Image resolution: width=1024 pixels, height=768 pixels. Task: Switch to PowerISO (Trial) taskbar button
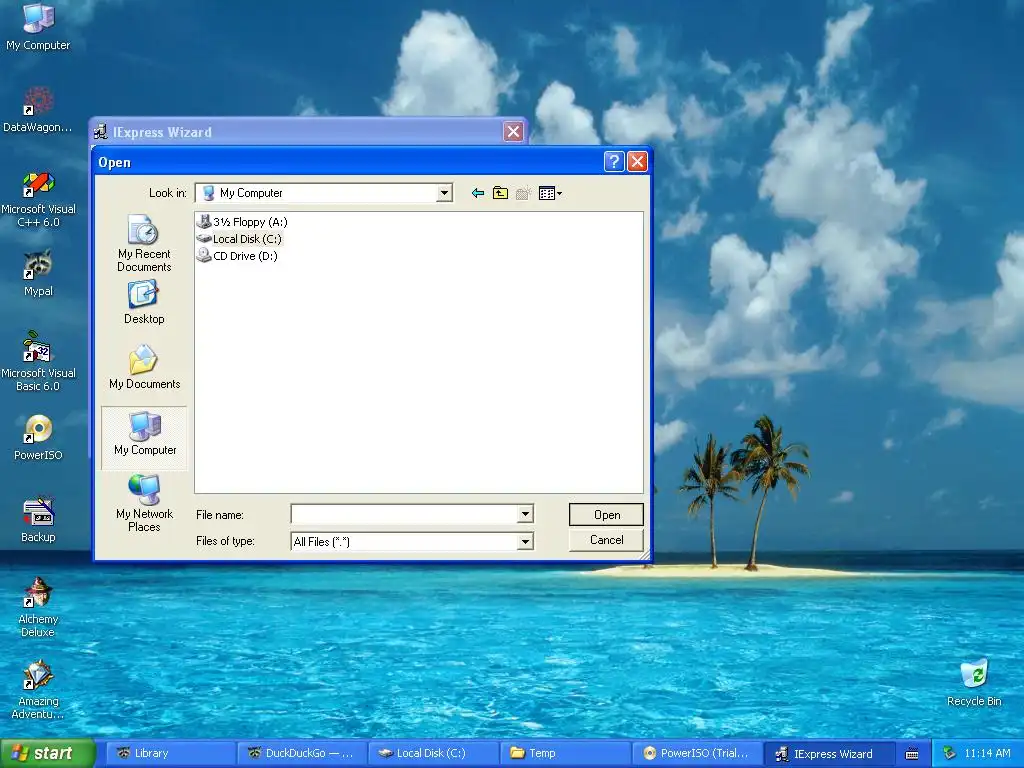click(x=697, y=753)
